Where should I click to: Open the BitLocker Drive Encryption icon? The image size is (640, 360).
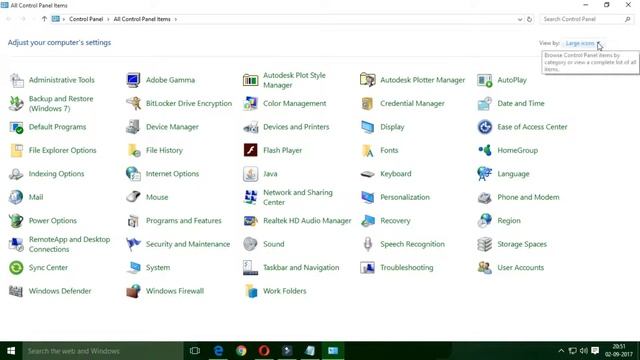(133, 104)
